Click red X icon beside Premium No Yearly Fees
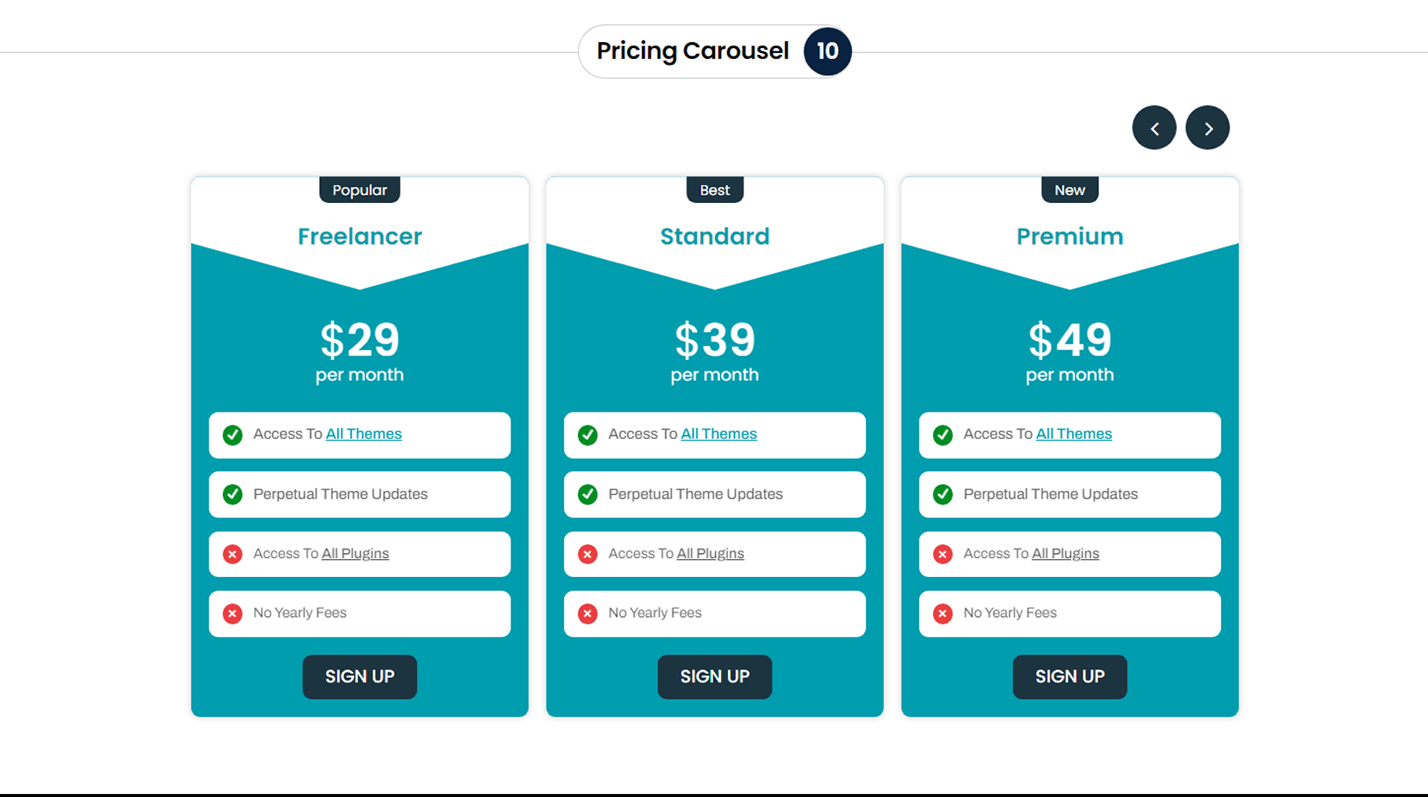The width and height of the screenshot is (1428, 797). coord(942,613)
